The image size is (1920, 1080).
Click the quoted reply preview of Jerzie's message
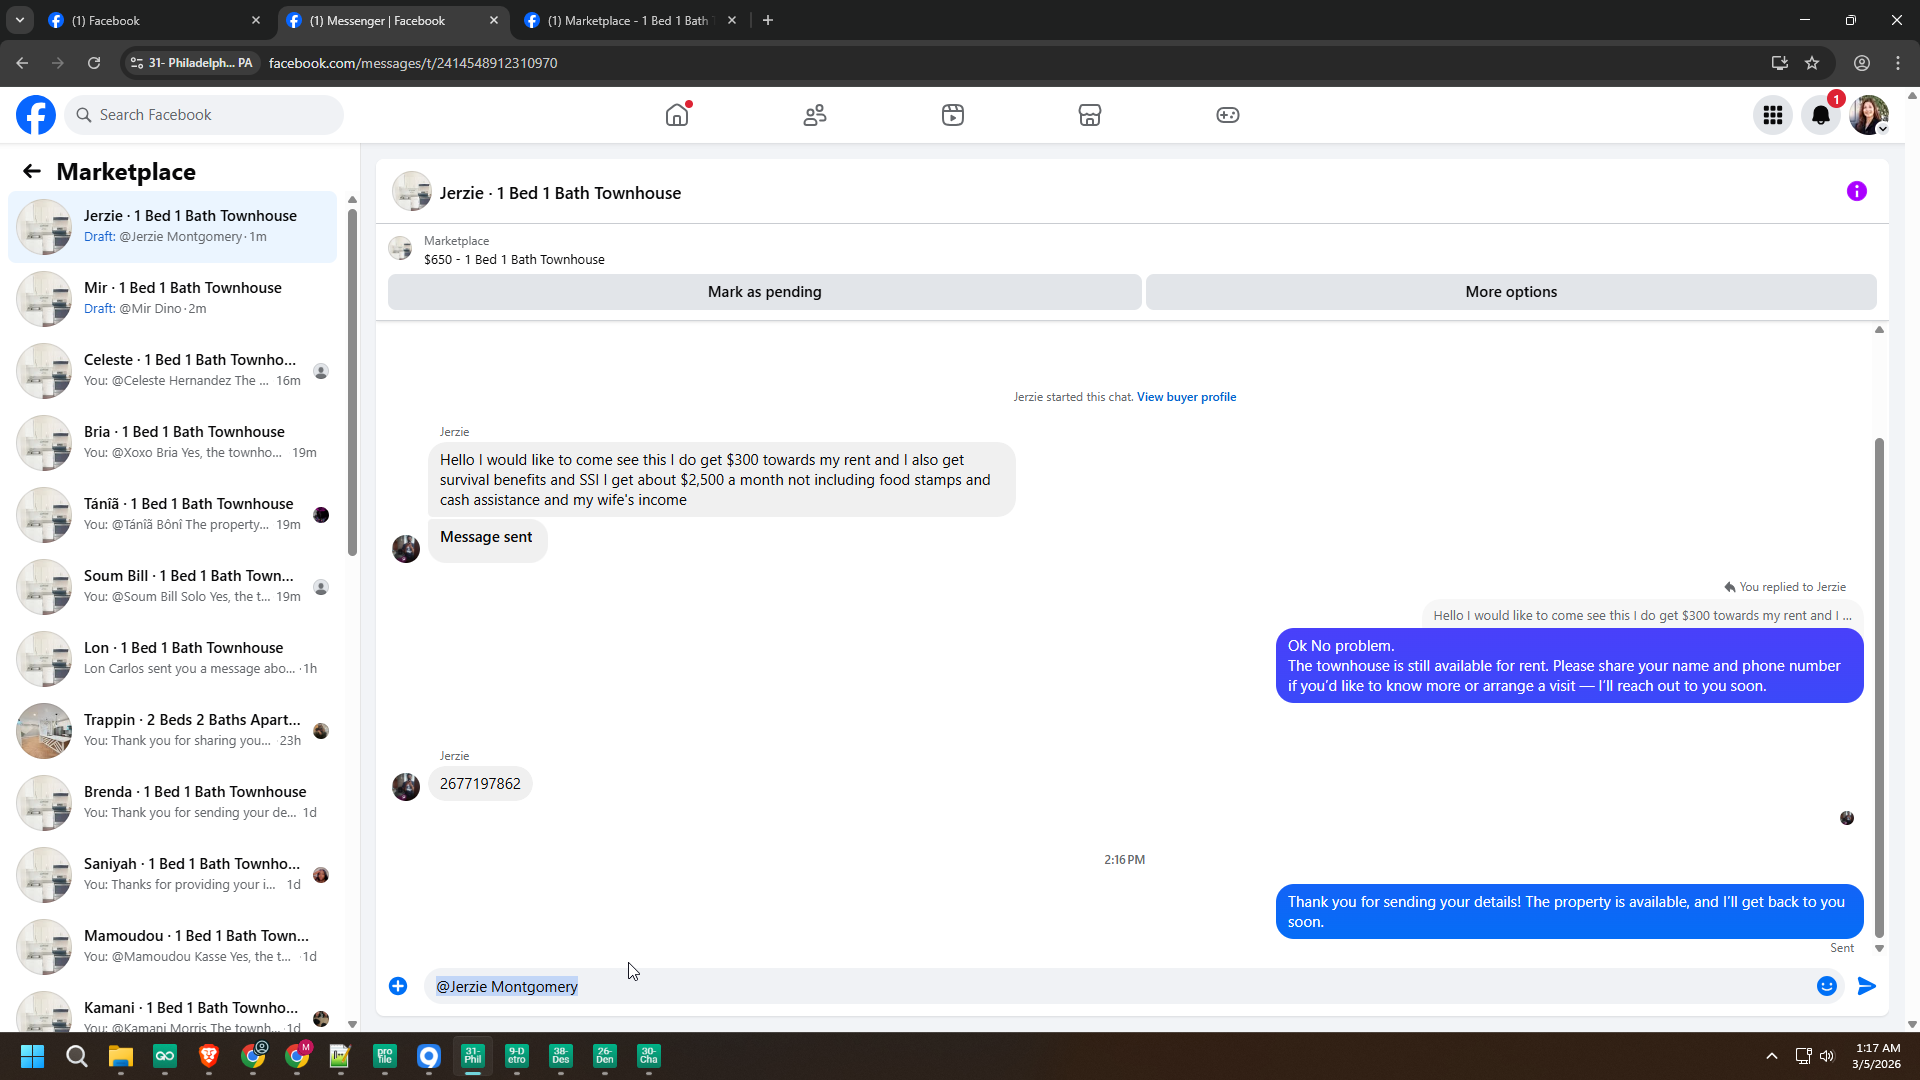tap(1642, 616)
